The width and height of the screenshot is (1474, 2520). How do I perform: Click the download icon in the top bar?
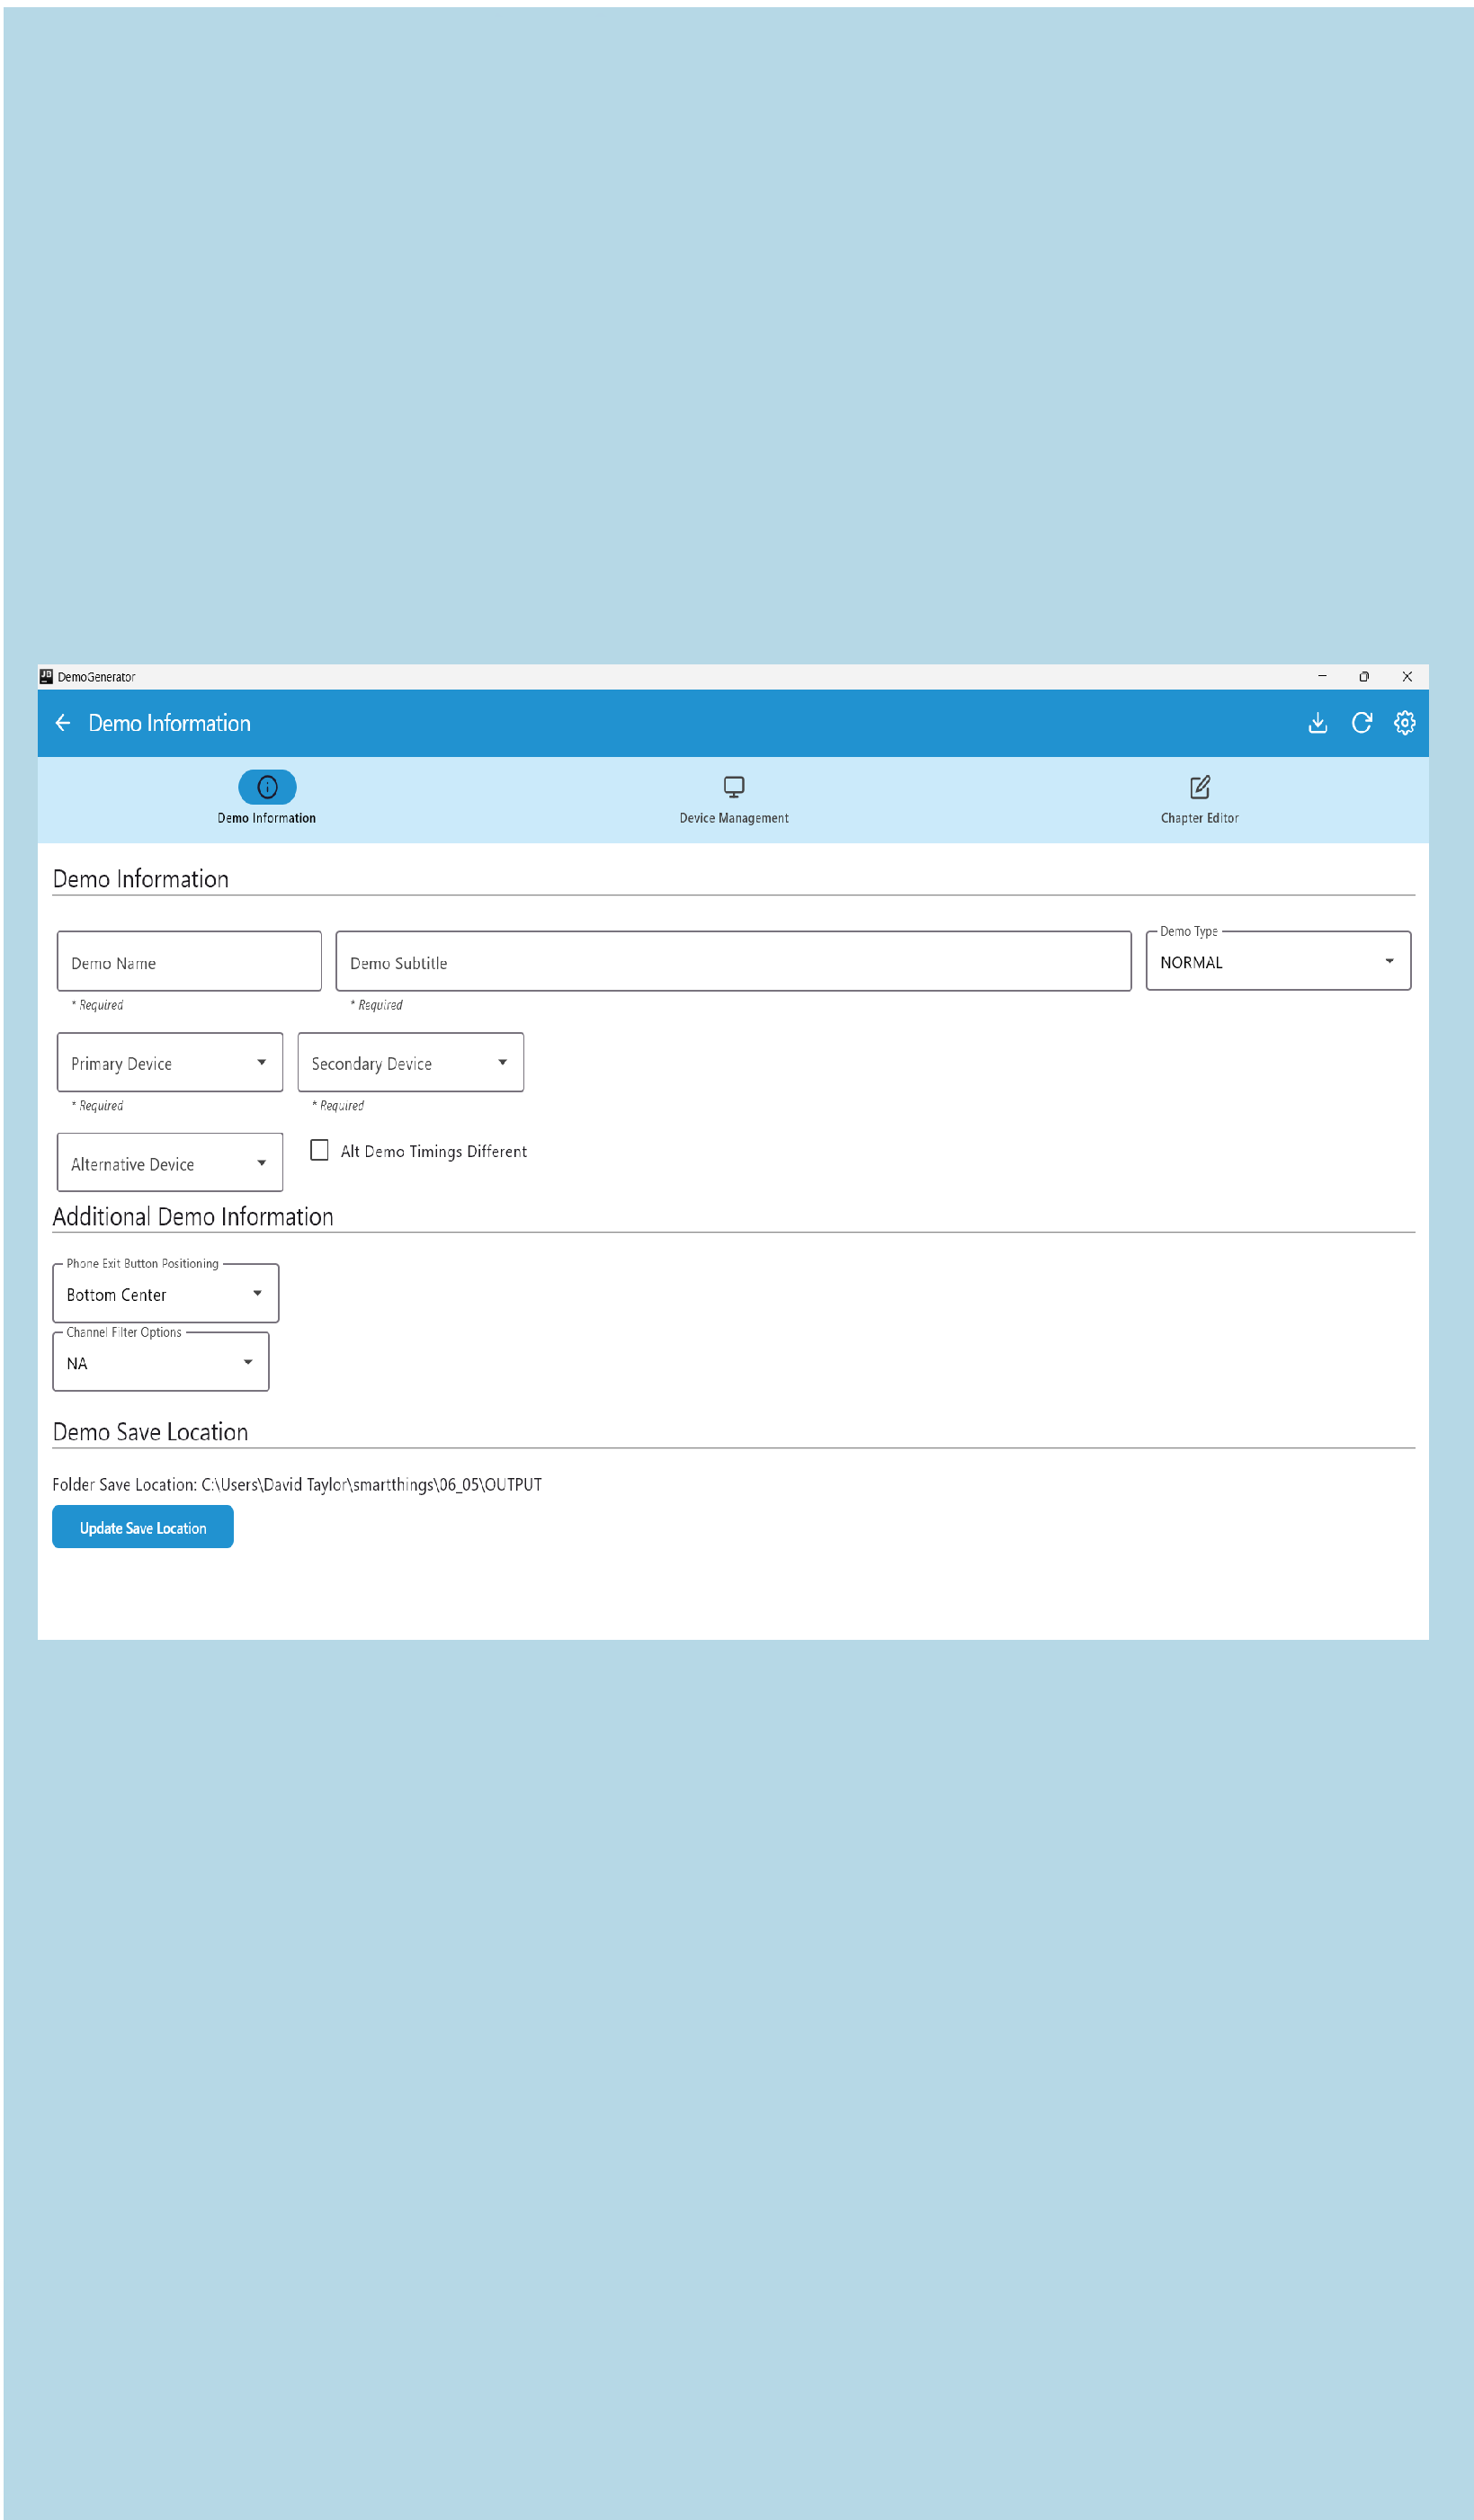pos(1318,722)
